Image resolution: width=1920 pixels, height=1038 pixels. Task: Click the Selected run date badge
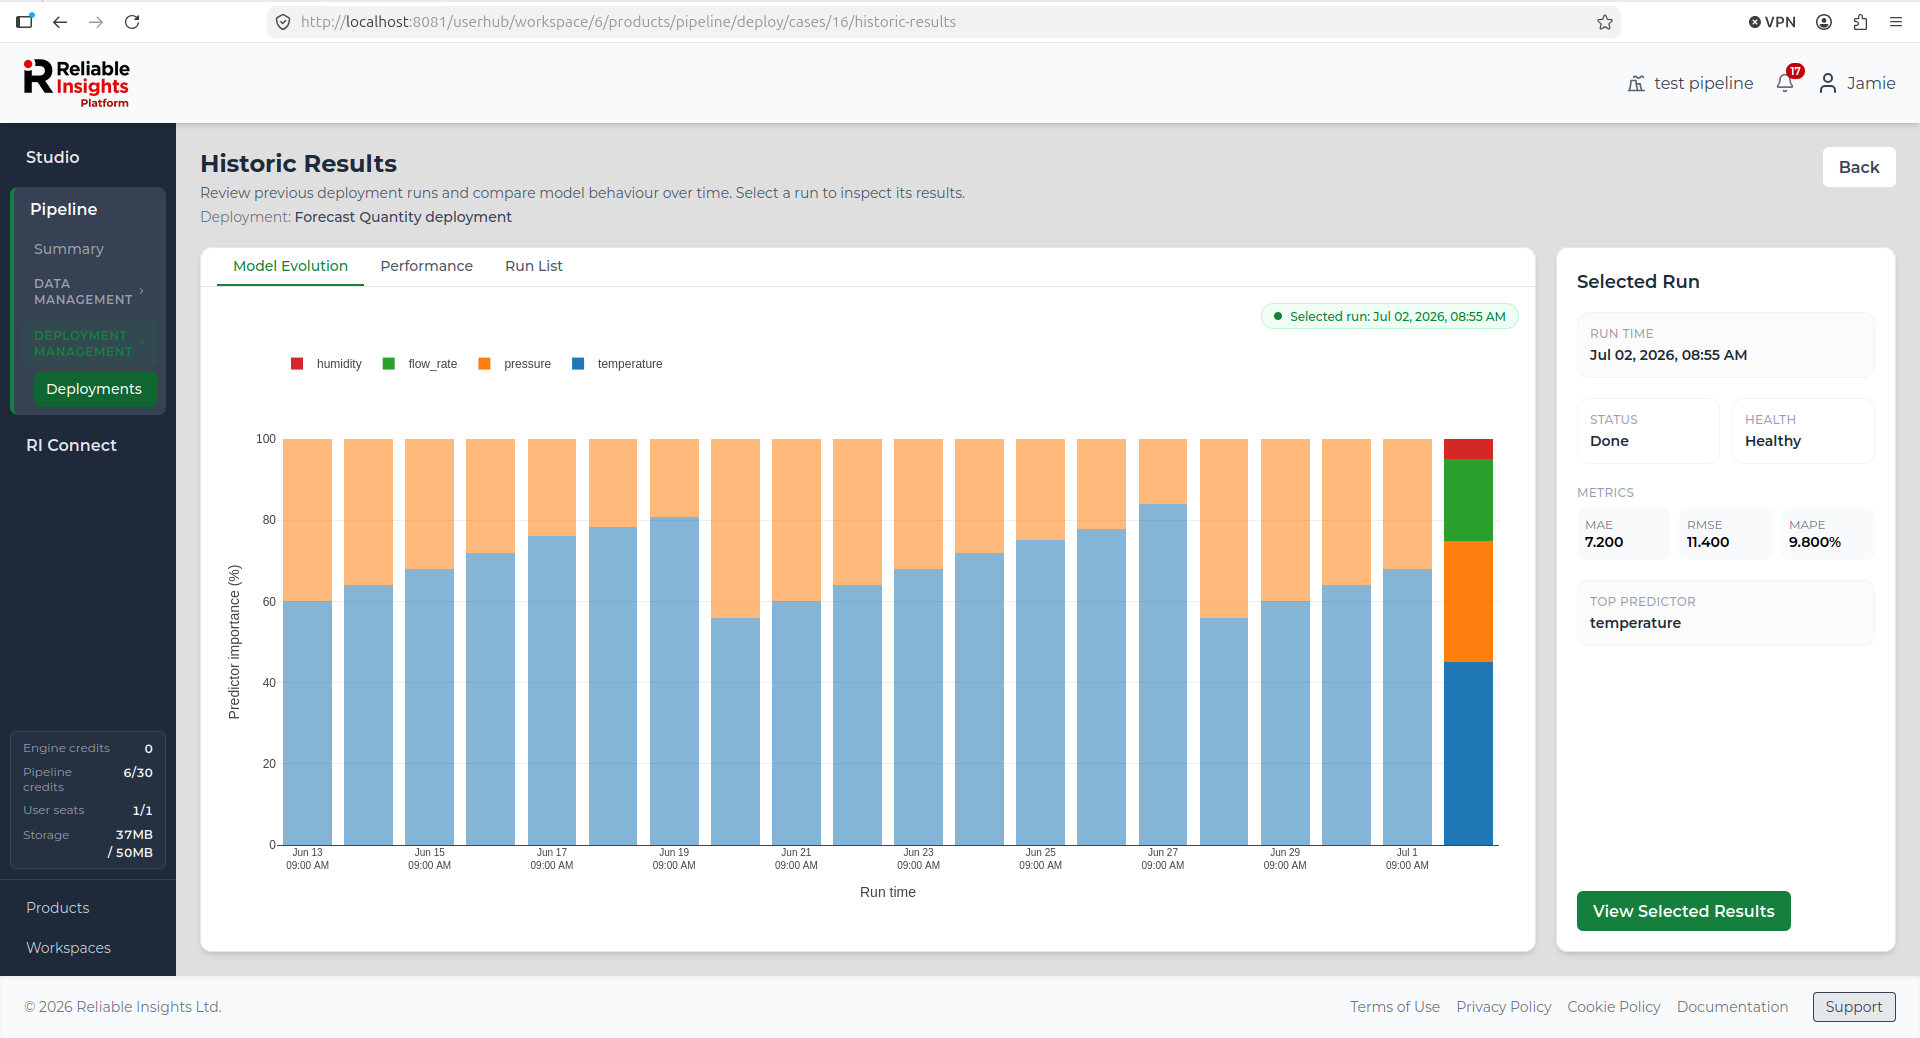[x=1390, y=316]
